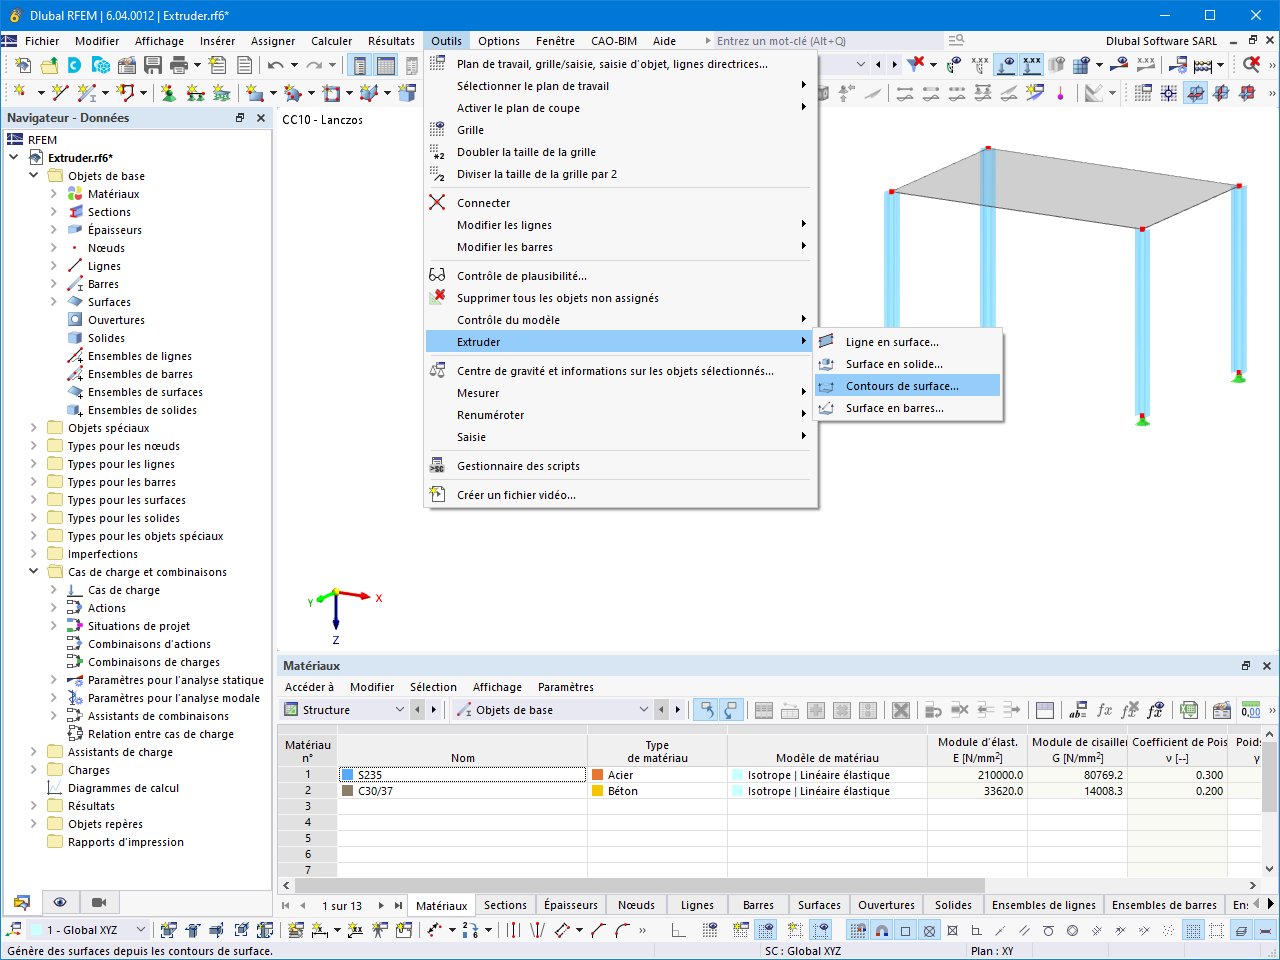Toggle first selection sync button in Matériaux toolbar
The height and width of the screenshot is (960, 1280).
tap(705, 710)
